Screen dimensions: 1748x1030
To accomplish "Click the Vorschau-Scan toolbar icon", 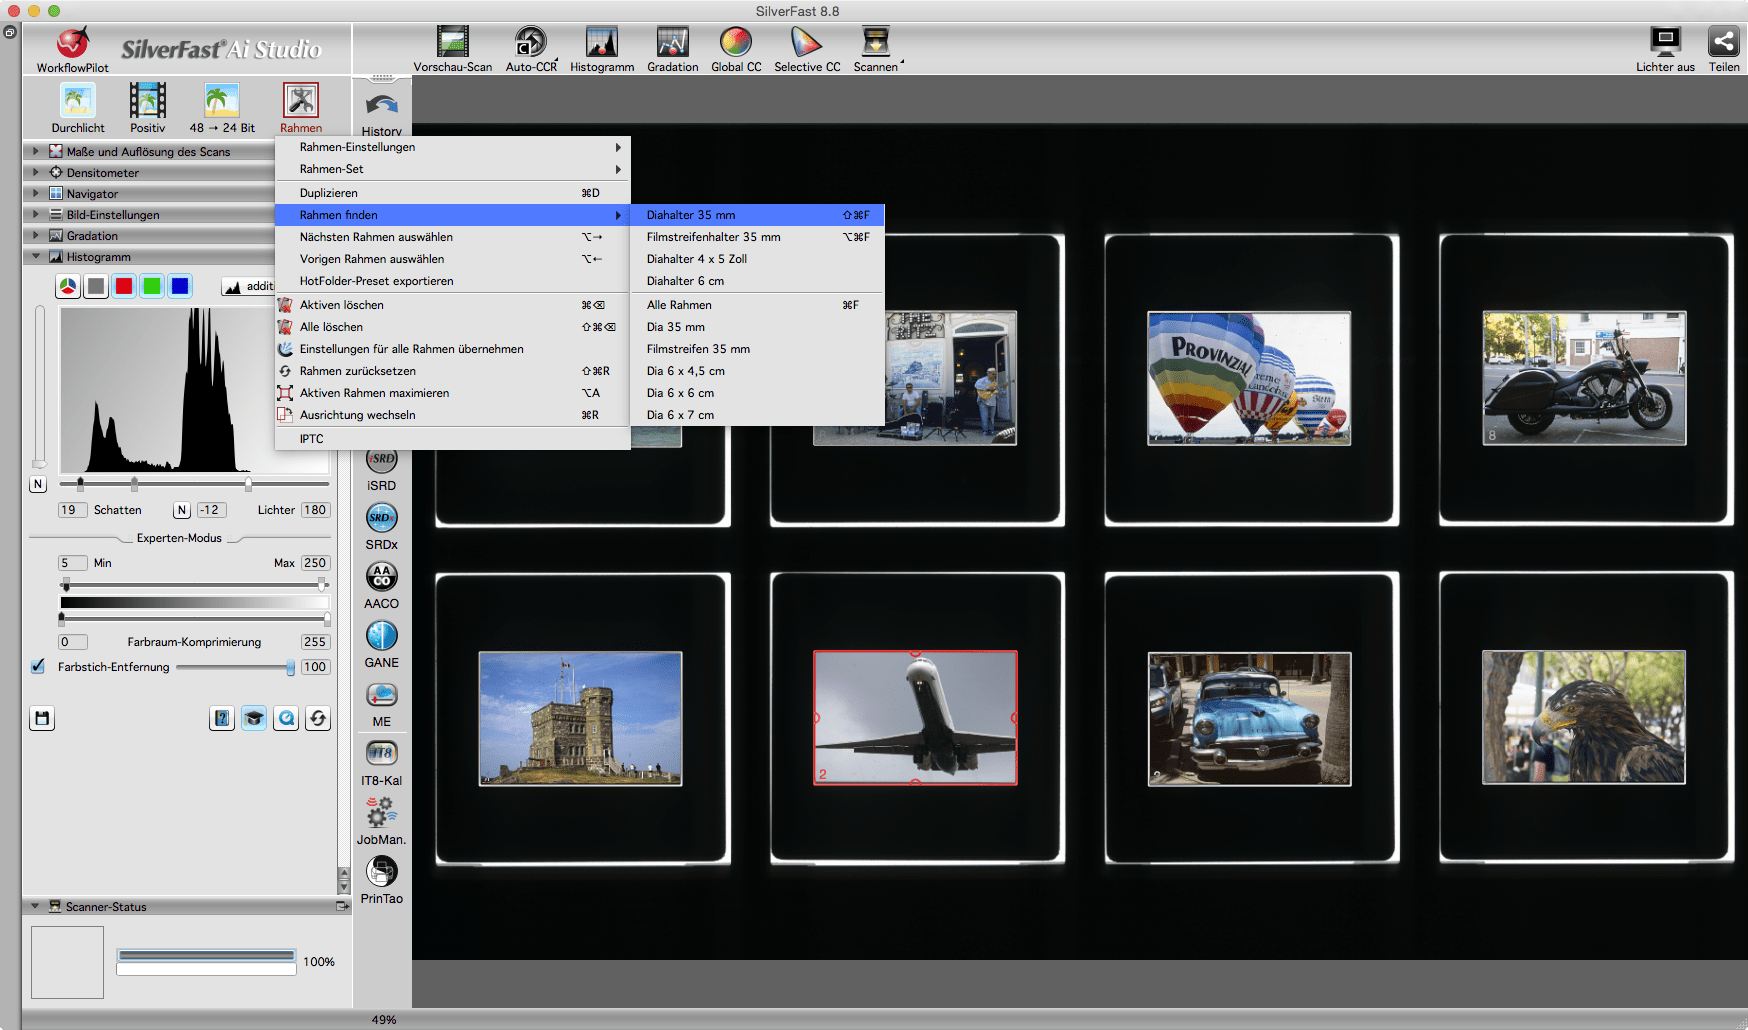I will [x=453, y=42].
